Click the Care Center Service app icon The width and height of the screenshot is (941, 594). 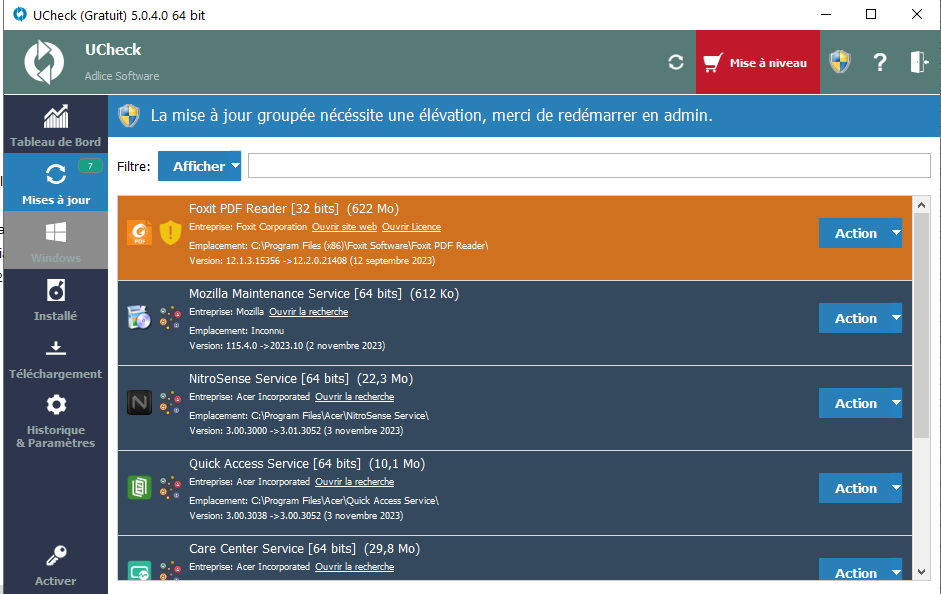pos(139,570)
